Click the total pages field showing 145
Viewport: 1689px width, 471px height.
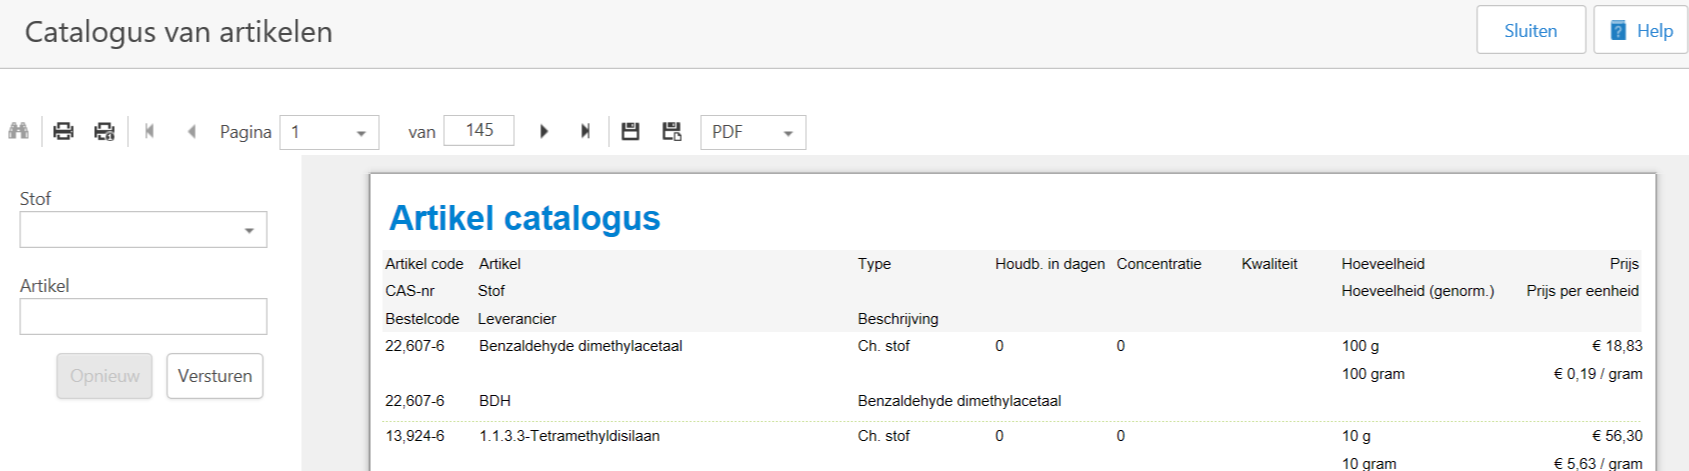tap(479, 131)
